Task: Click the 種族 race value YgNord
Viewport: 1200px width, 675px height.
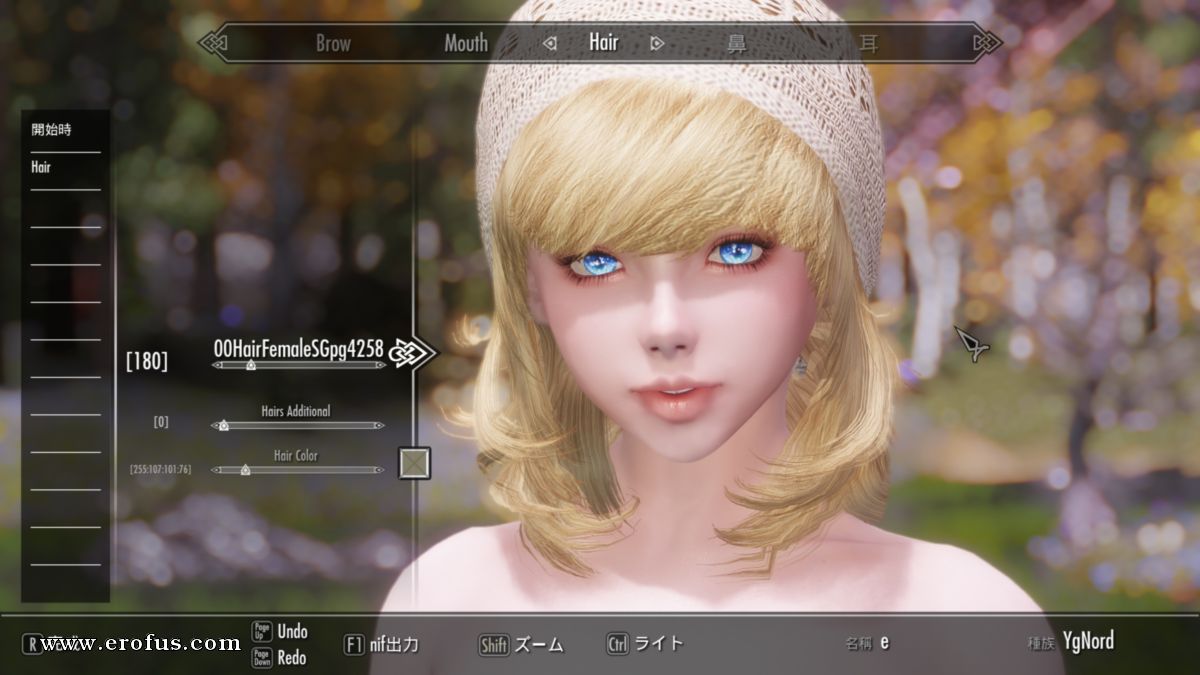Action: click(1088, 641)
